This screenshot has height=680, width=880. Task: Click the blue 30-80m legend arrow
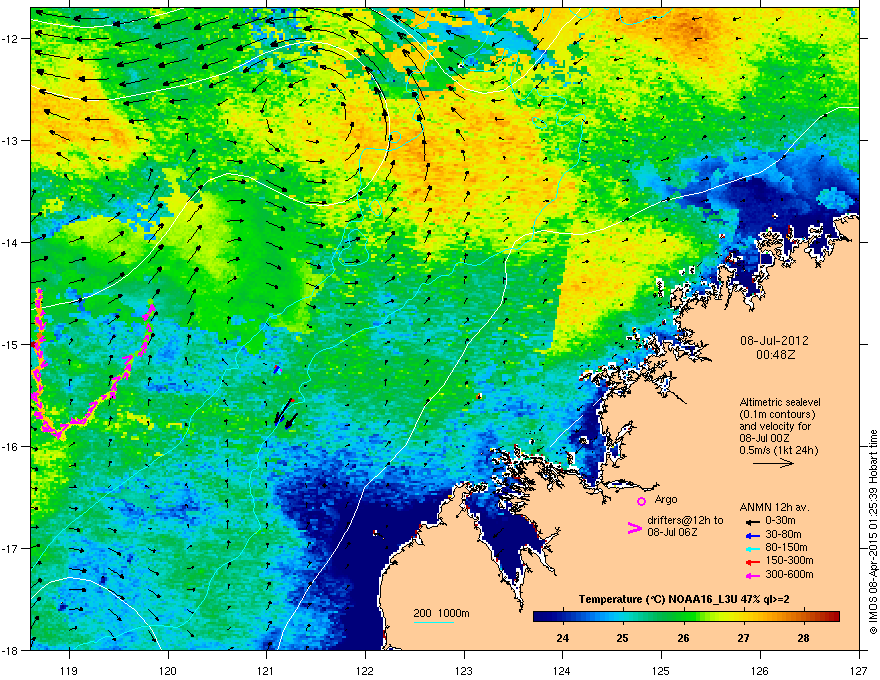[x=752, y=535]
